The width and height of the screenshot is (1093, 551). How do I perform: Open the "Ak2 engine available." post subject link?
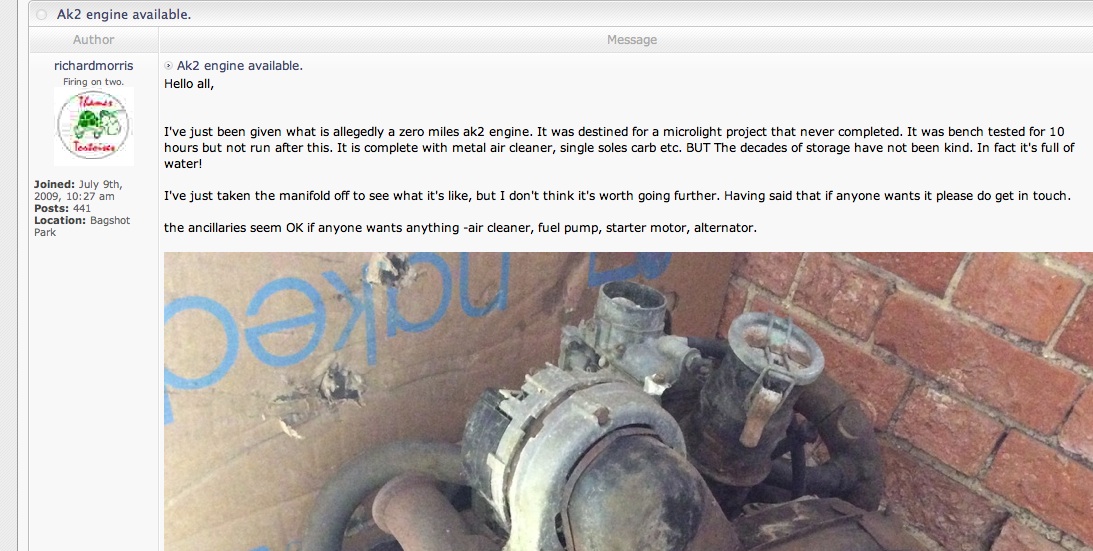(240, 66)
